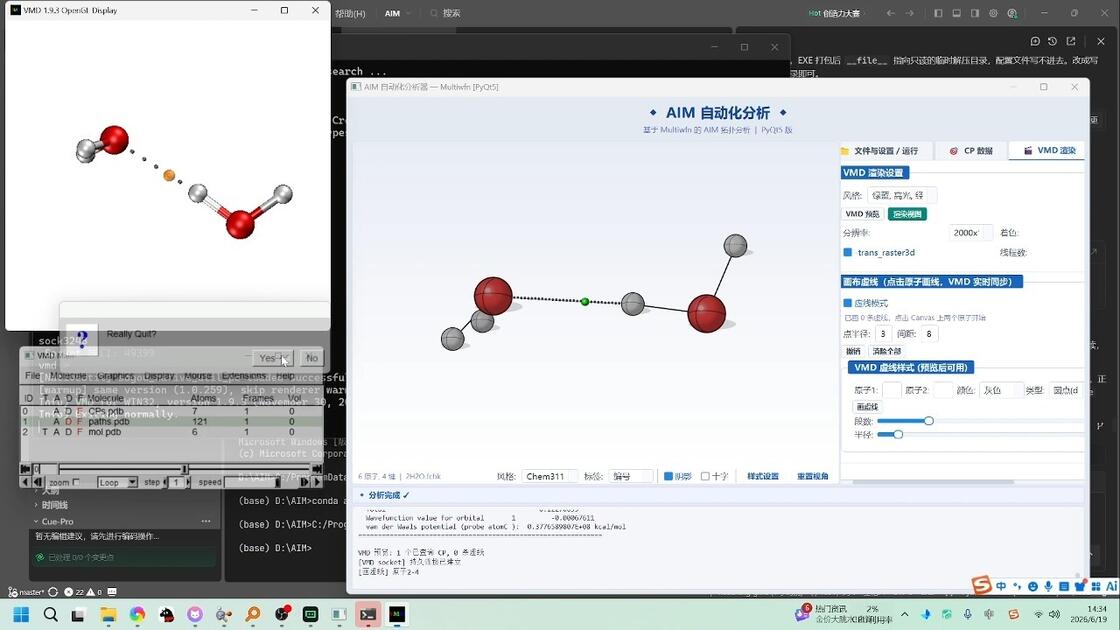This screenshot has width=1120, height=630.
Task: Click the 清除全部 button
Action: click(x=886, y=351)
